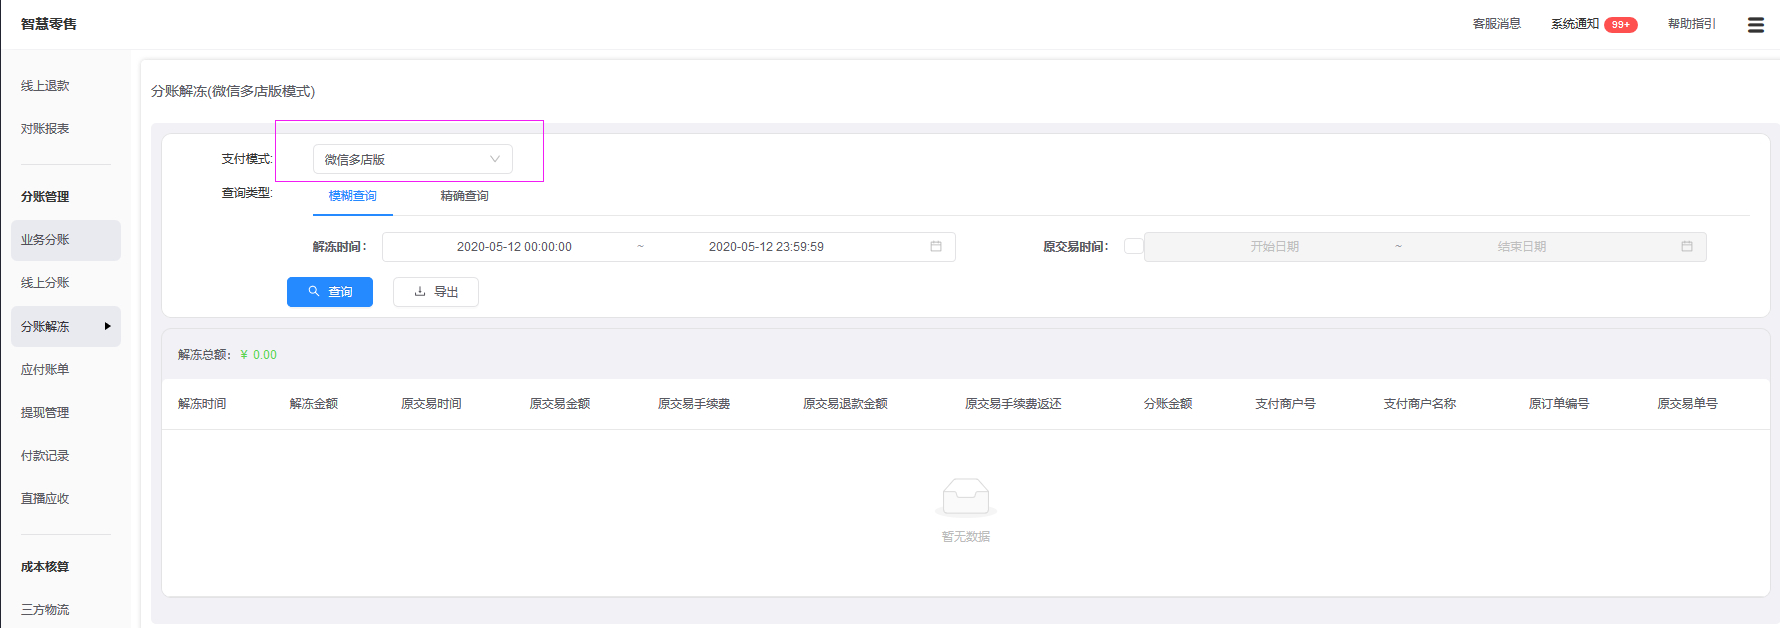1780x628 pixels.
Task: Click calendar icon in 解冻时间 field
Action: click(936, 246)
